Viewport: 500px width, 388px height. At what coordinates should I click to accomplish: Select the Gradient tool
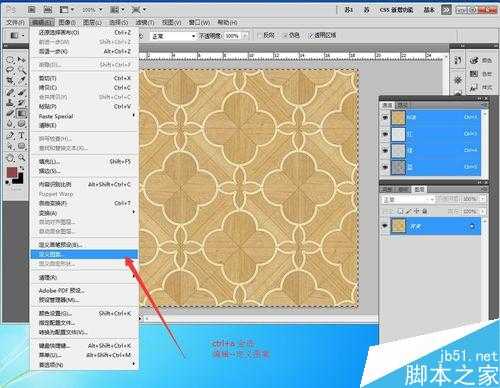click(22, 113)
